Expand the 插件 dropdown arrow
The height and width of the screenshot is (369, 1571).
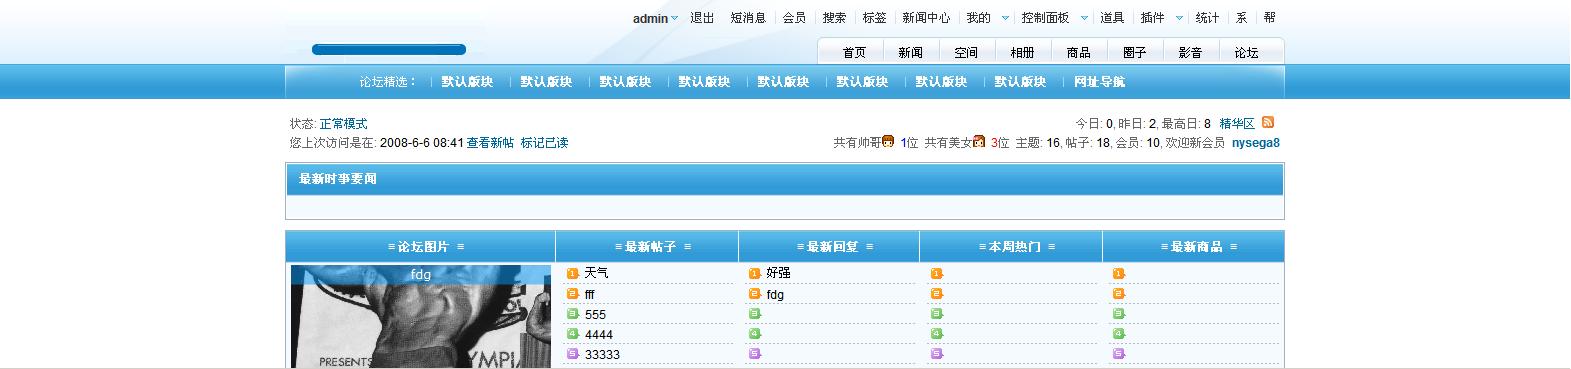tap(1179, 18)
